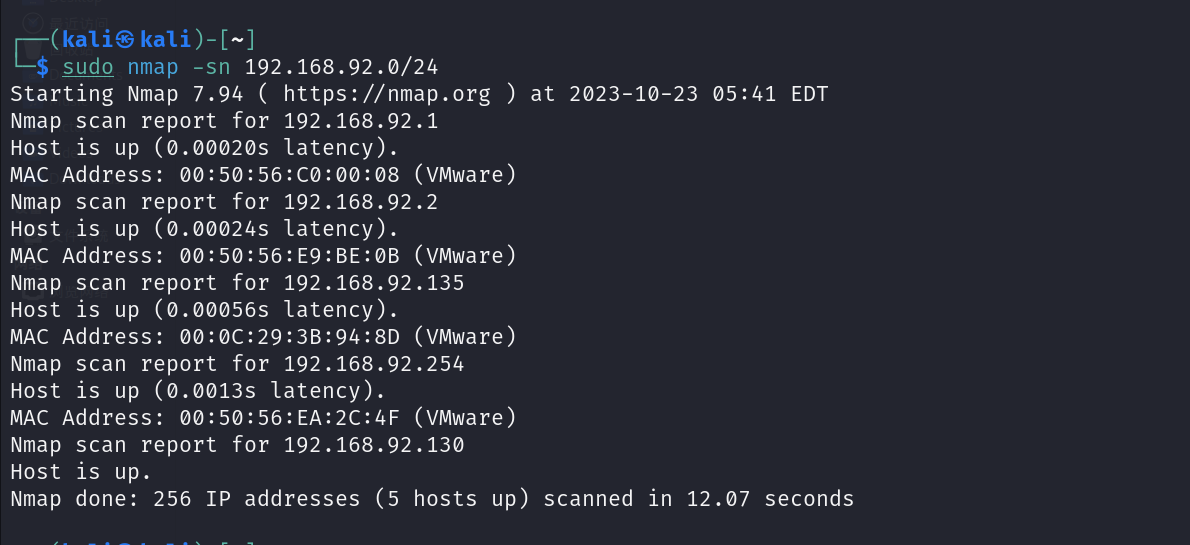Click the underlined sudo command word

pyautogui.click(x=88, y=67)
